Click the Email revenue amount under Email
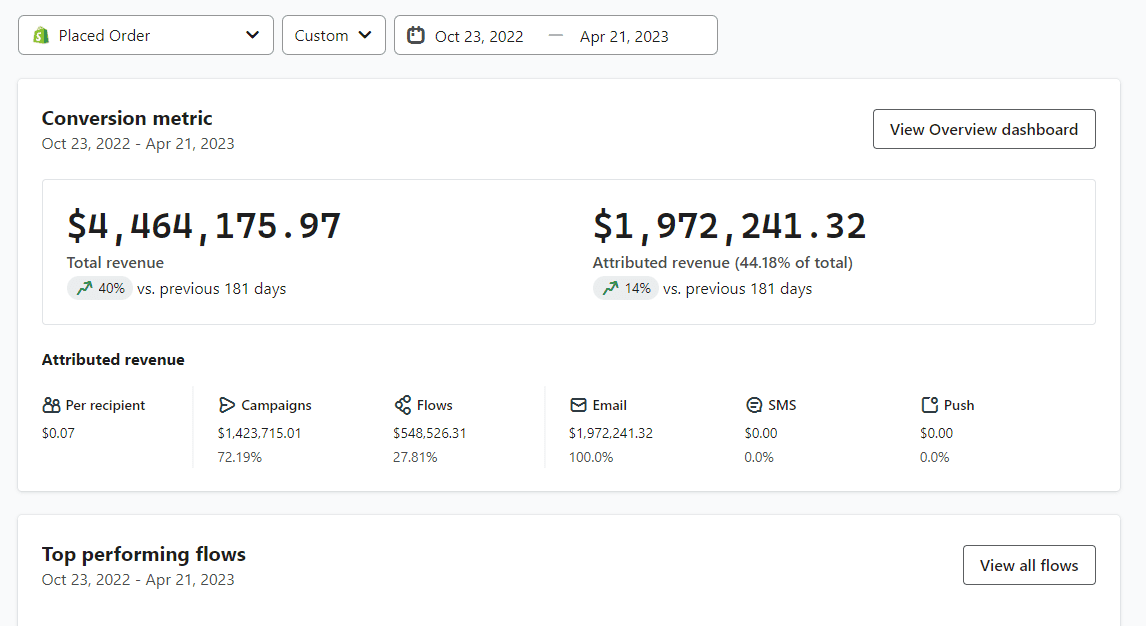This screenshot has width=1146, height=626. tap(611, 433)
